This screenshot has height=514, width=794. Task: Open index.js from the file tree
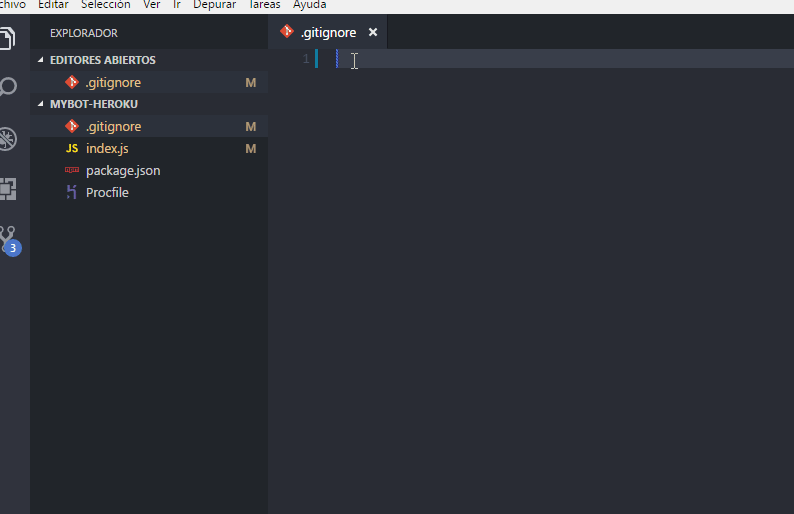(x=149, y=148)
